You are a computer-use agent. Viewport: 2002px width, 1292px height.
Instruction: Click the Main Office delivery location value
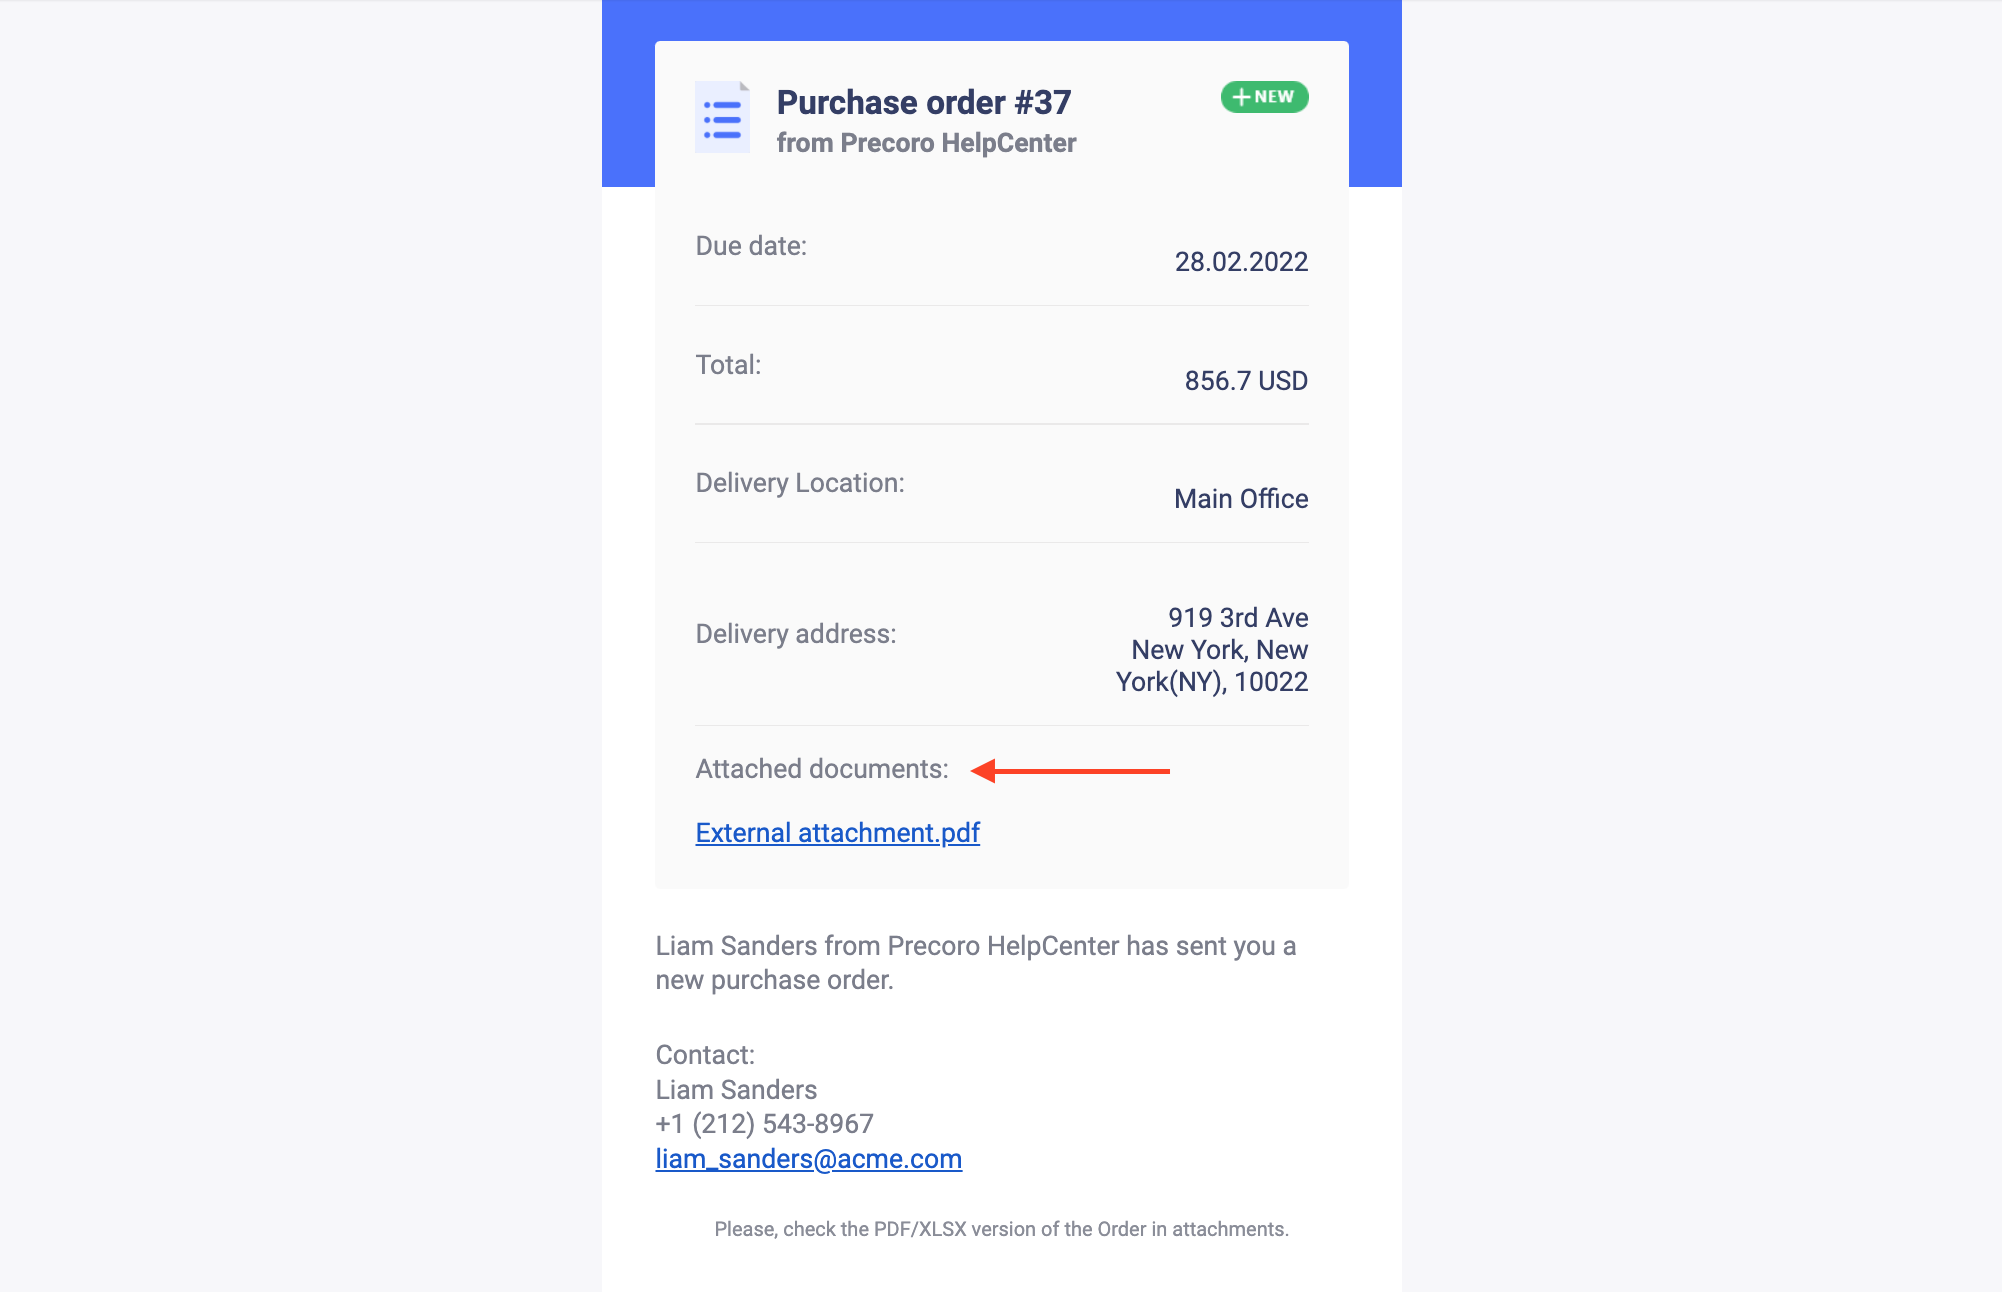(x=1241, y=499)
